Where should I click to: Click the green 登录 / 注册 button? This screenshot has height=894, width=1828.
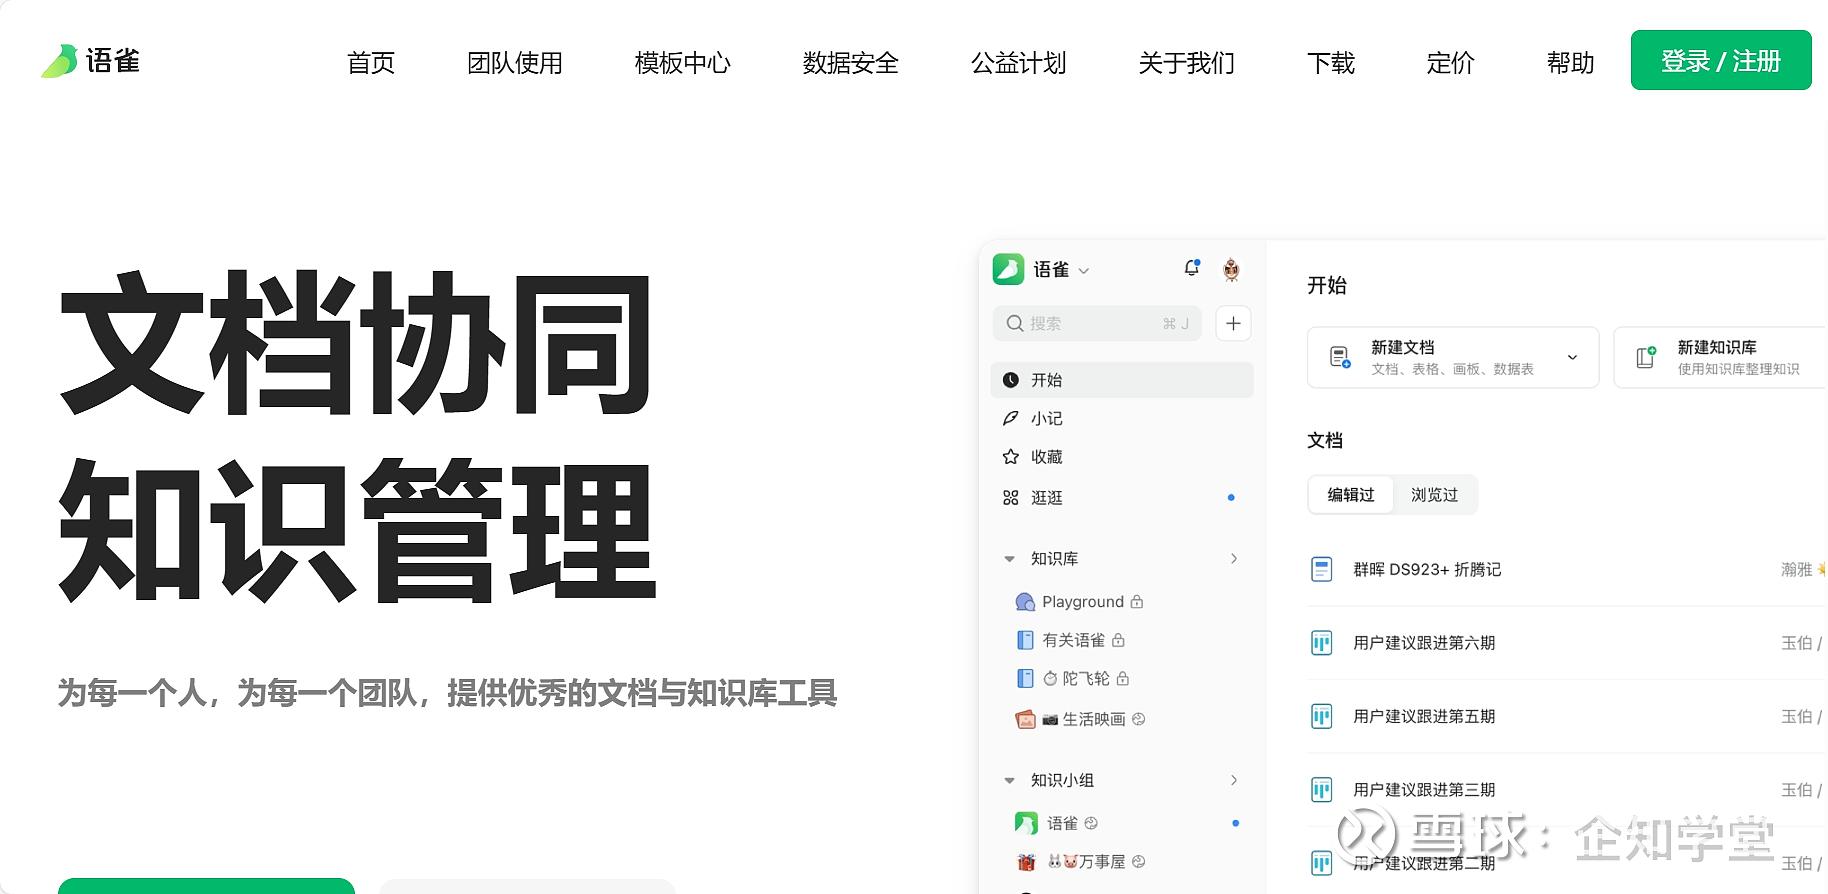click(1721, 60)
